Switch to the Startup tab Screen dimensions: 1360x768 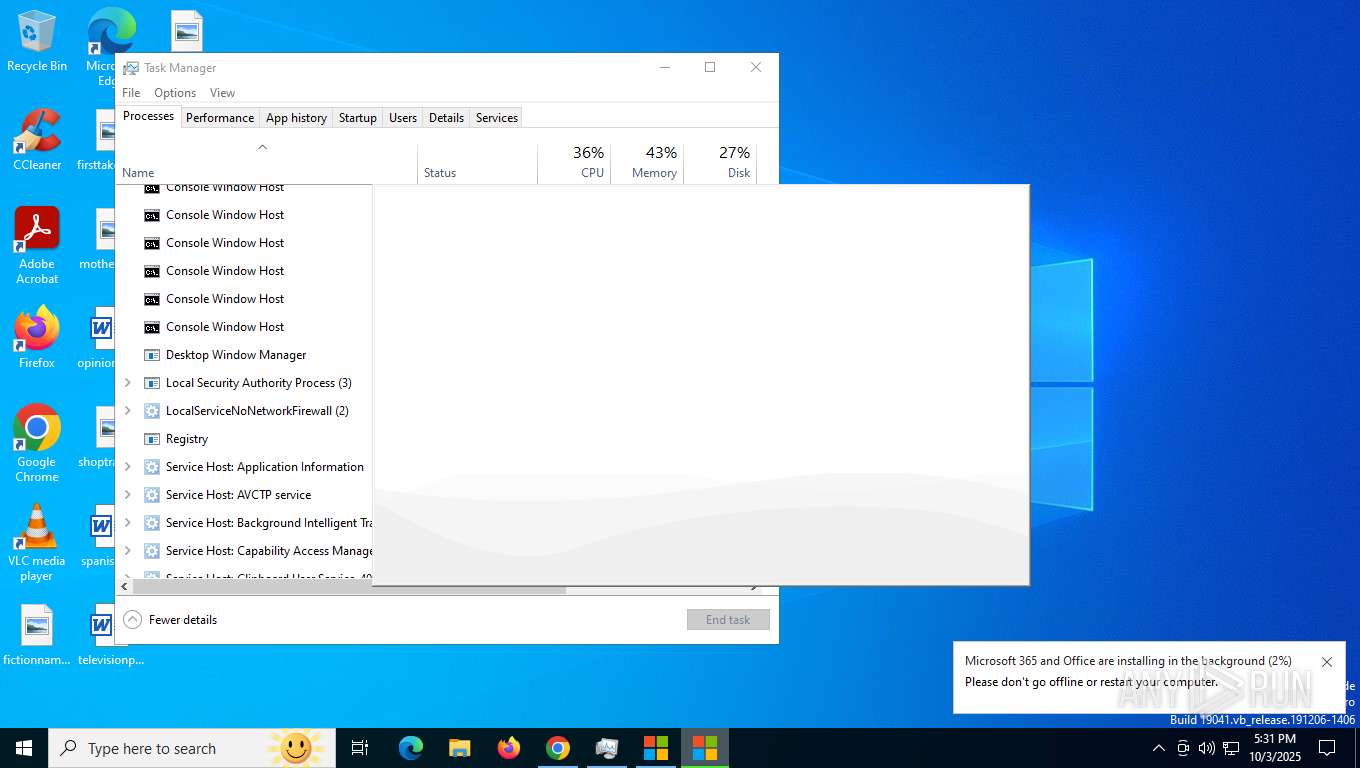point(357,118)
